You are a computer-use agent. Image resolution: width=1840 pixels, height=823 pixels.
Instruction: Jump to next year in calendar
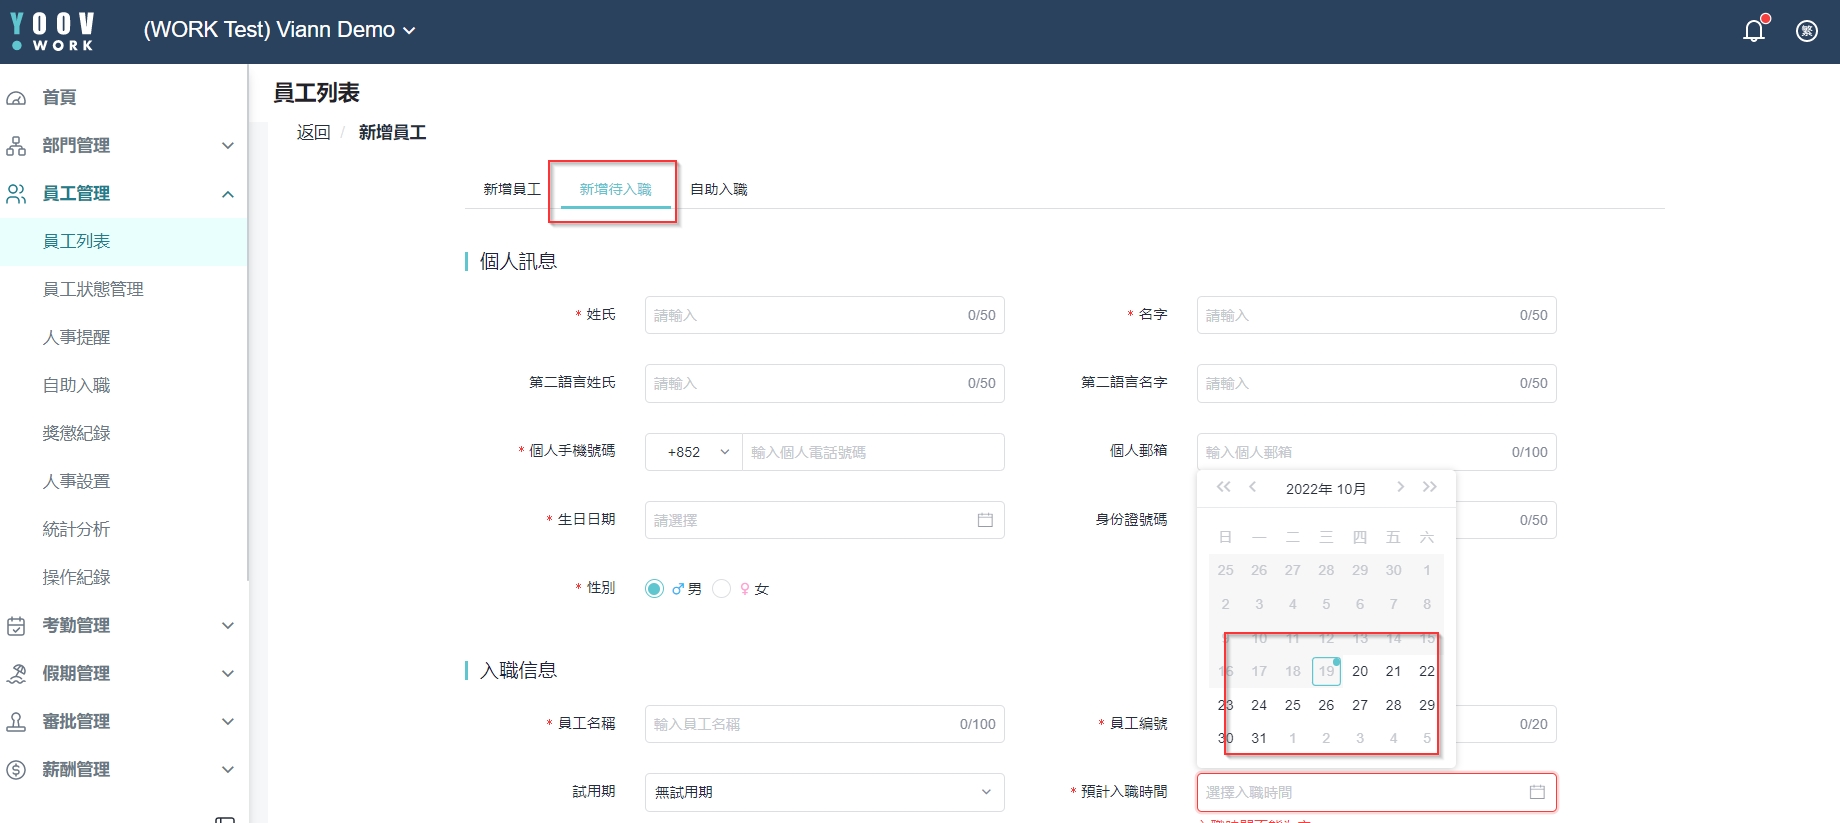point(1430,487)
